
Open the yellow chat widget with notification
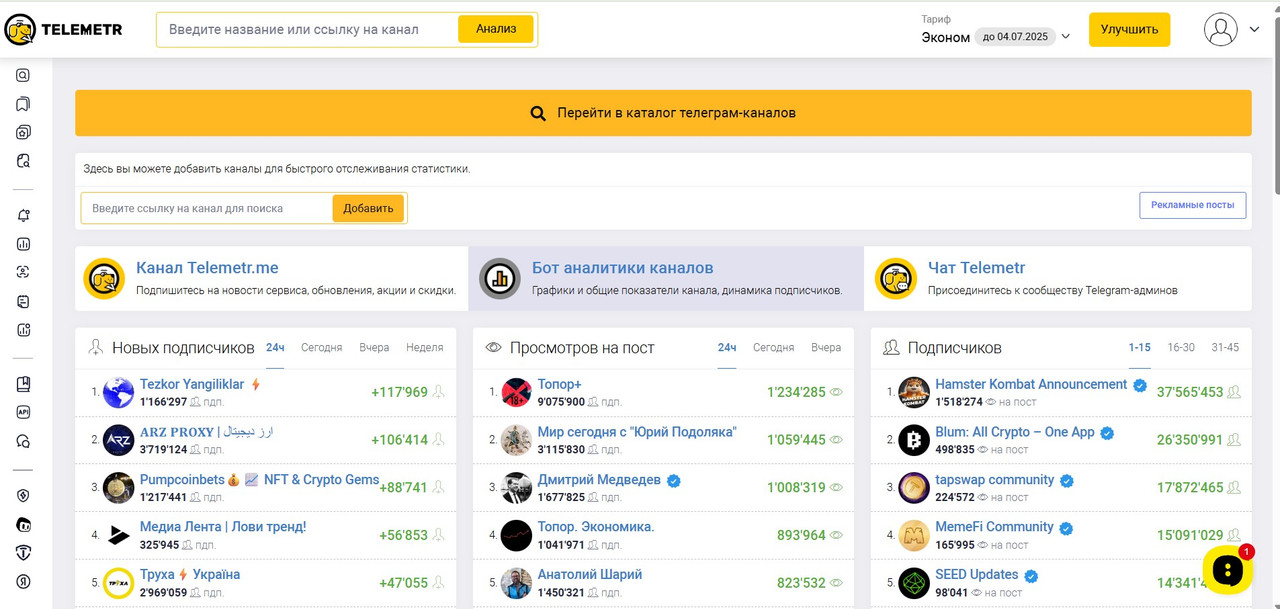[x=1227, y=570]
